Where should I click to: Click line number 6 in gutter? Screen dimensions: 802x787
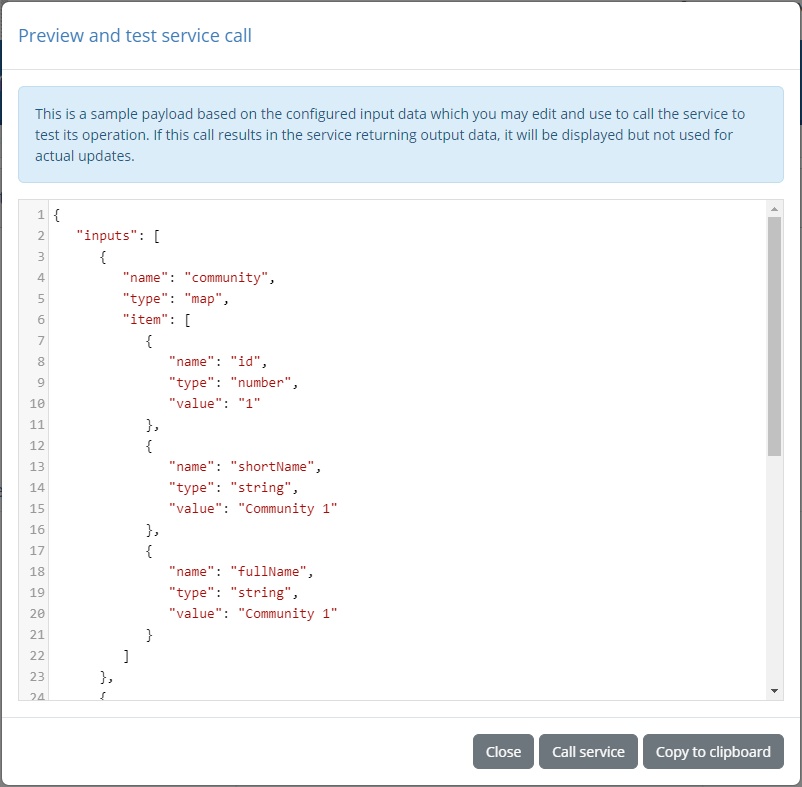41,320
